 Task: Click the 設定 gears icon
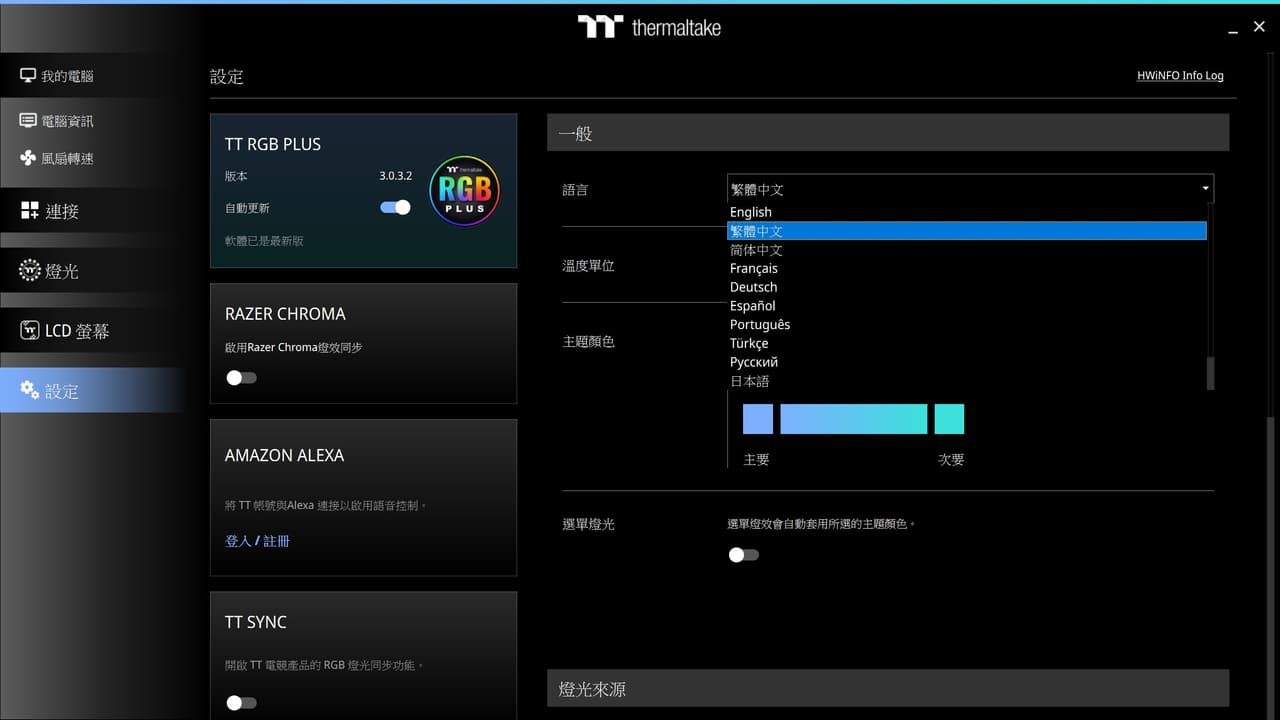(30, 390)
